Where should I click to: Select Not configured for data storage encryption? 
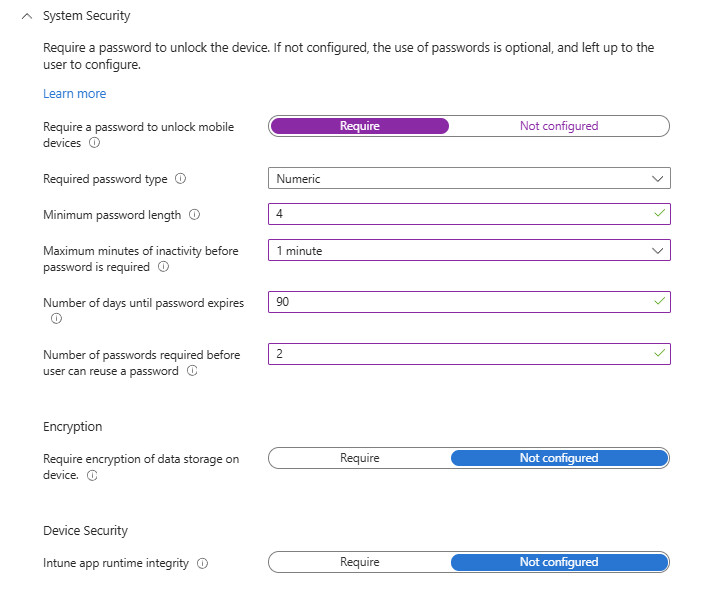pyautogui.click(x=558, y=458)
